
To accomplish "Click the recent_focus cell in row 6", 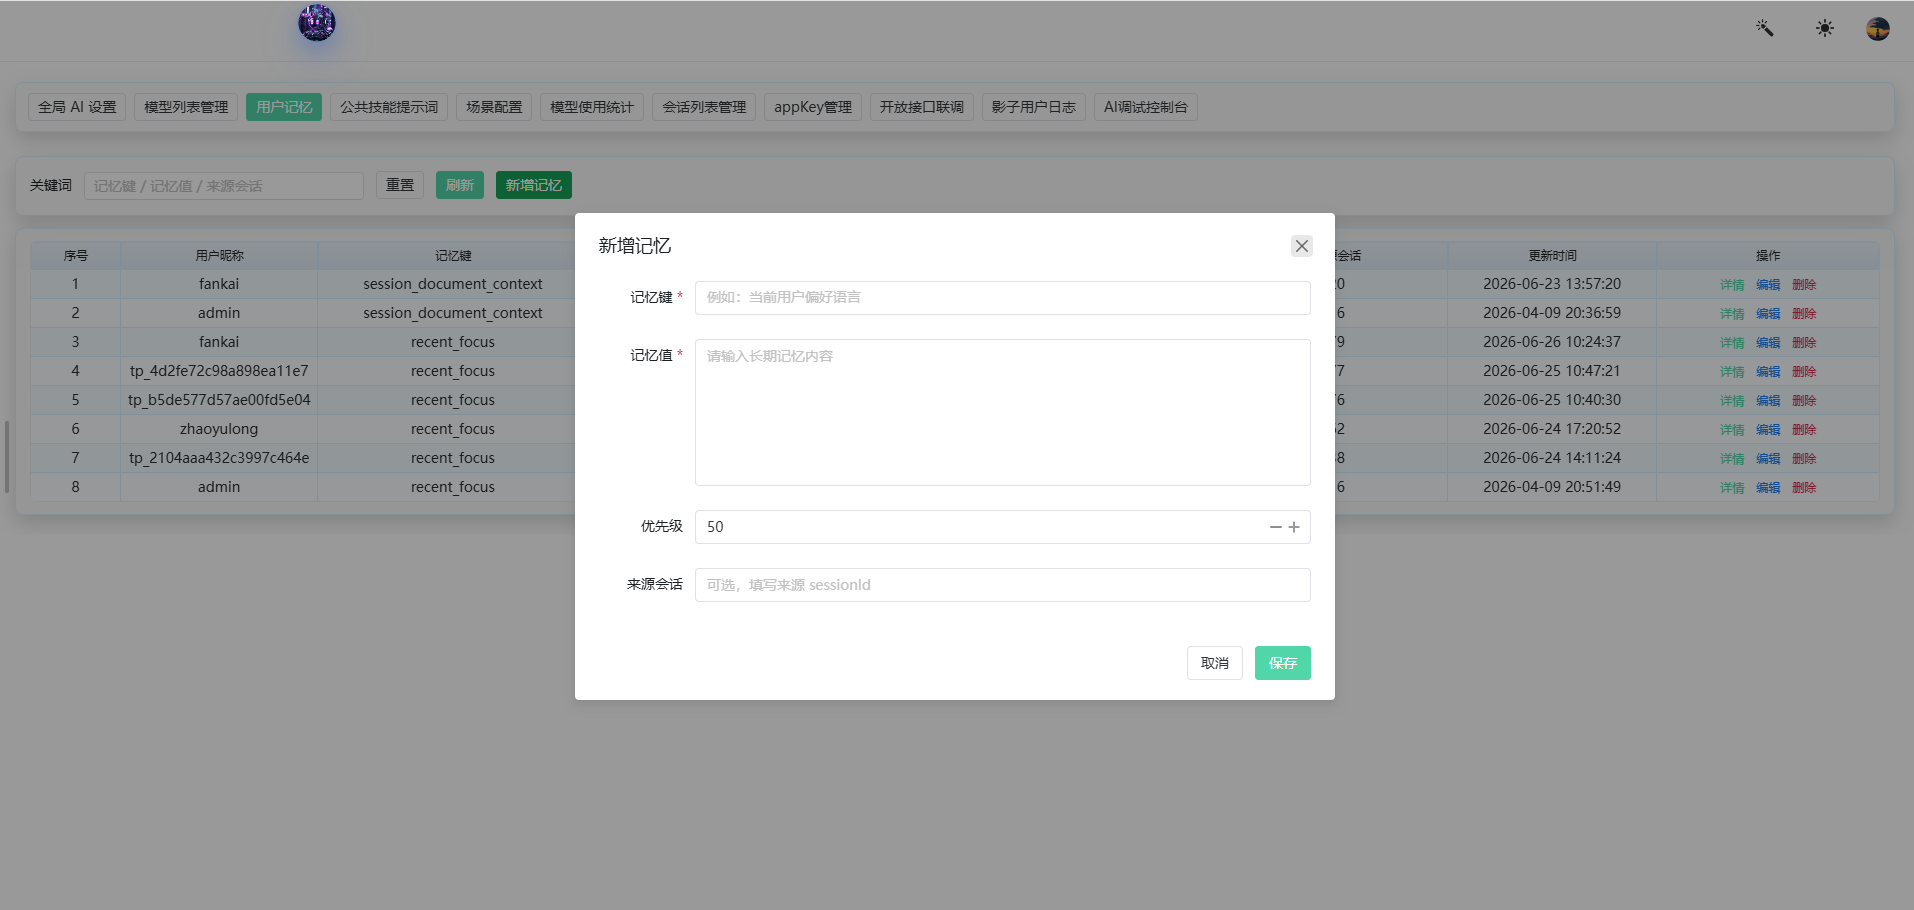I will tap(453, 429).
